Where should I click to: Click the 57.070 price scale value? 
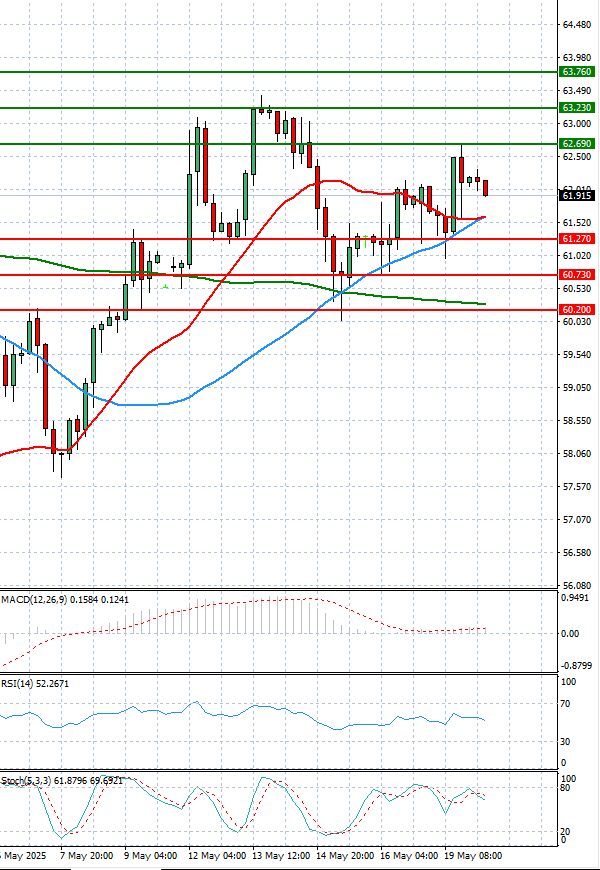576,520
